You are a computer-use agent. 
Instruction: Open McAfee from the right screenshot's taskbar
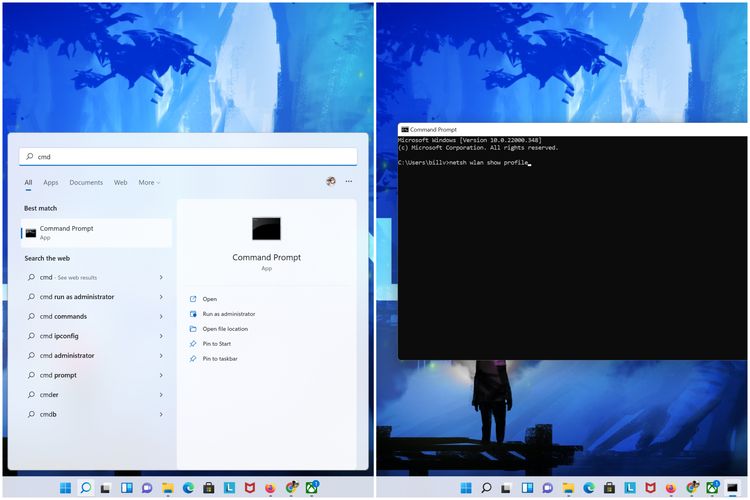[x=651, y=488]
